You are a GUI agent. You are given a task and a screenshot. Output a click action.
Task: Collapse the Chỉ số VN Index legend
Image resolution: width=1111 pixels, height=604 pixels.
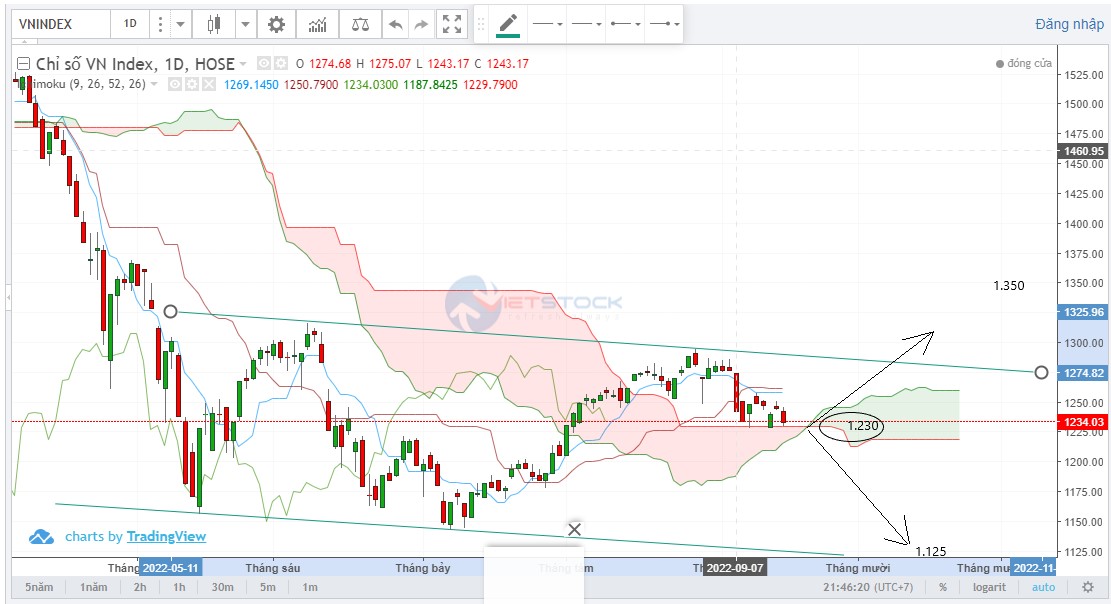(22, 64)
